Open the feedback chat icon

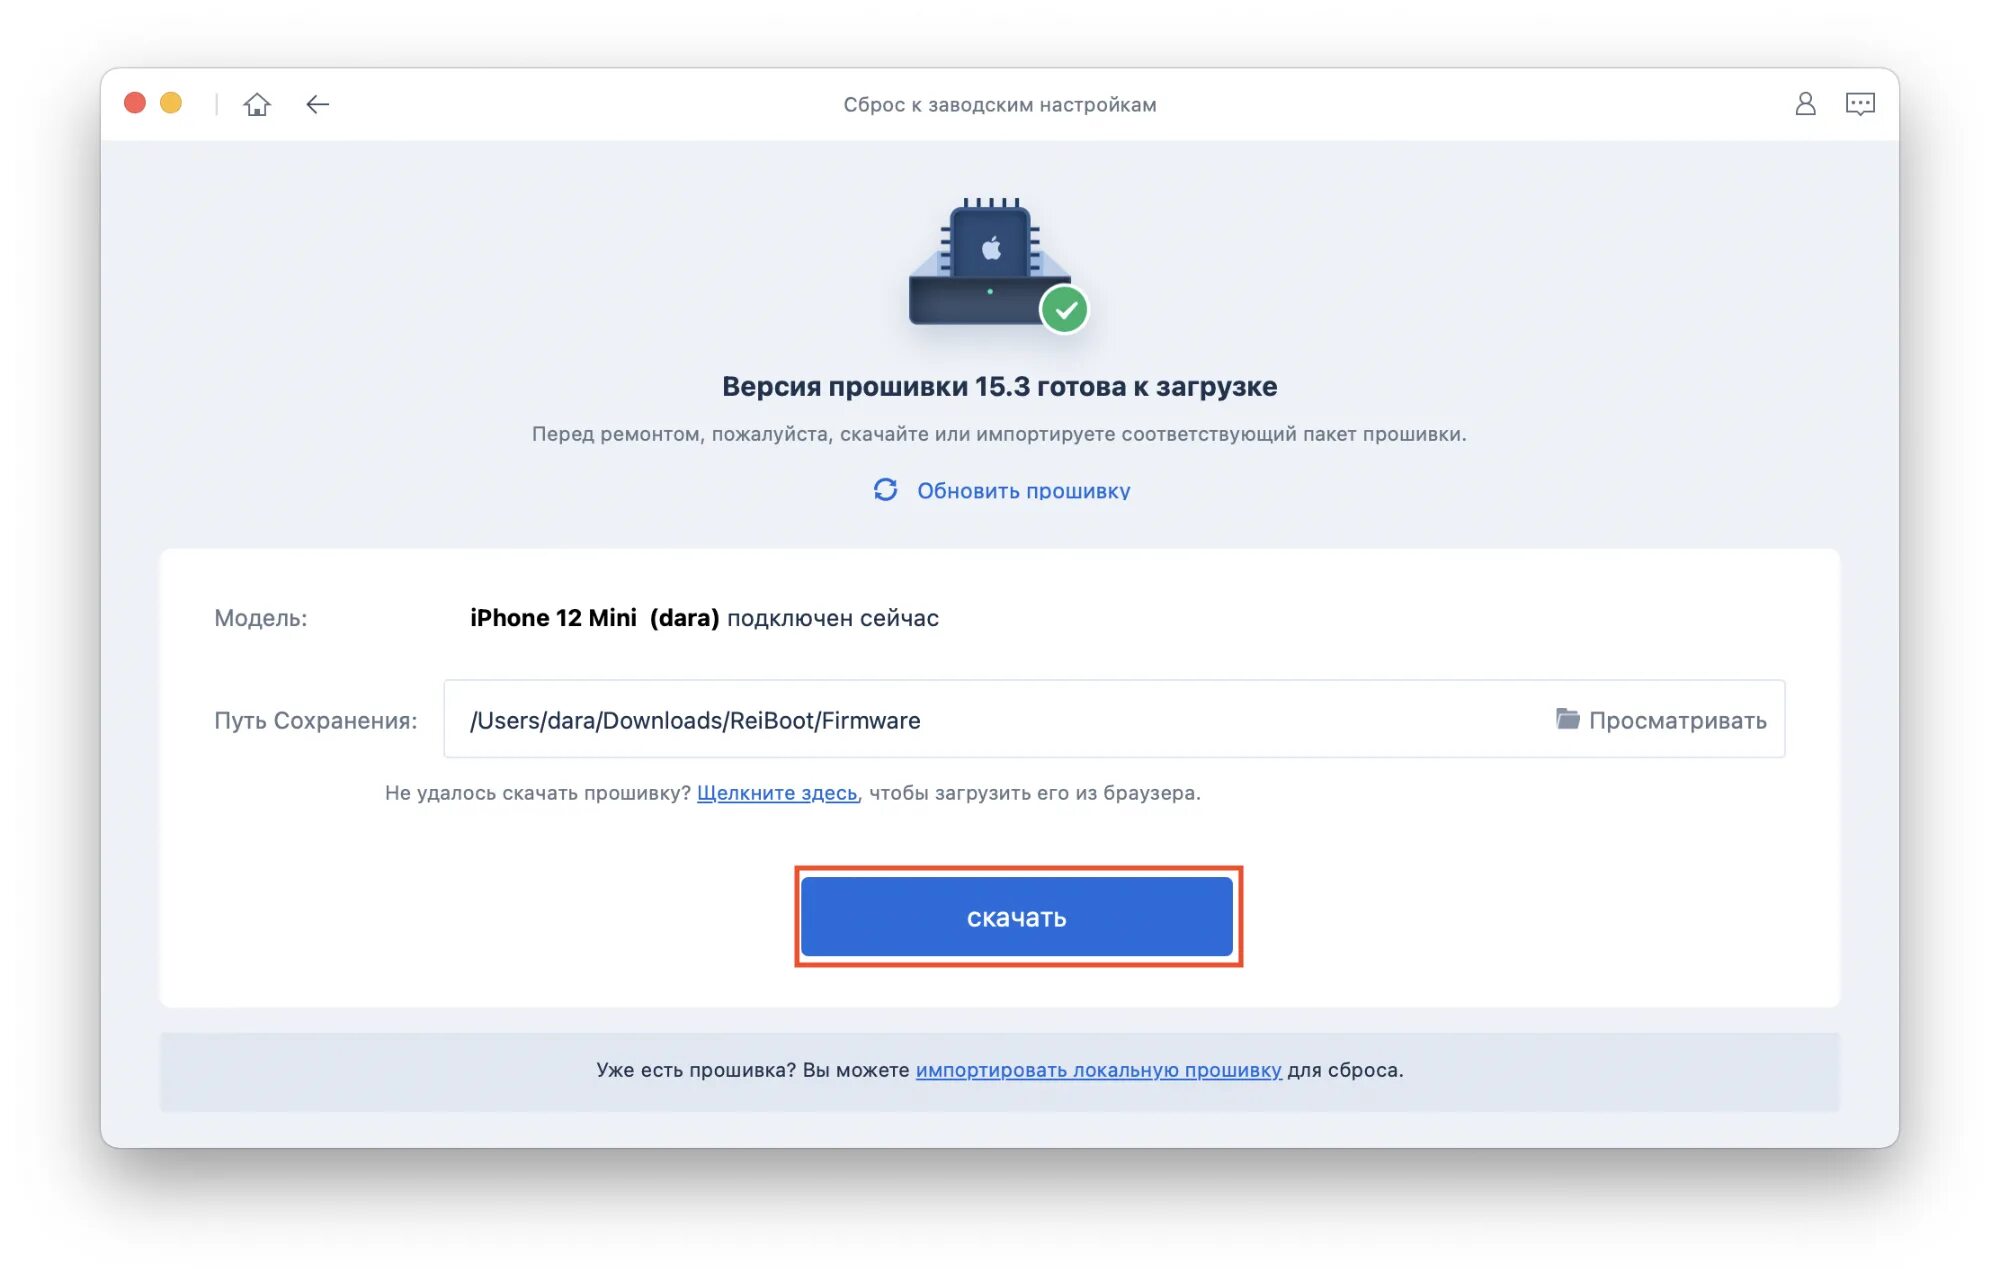point(1860,104)
